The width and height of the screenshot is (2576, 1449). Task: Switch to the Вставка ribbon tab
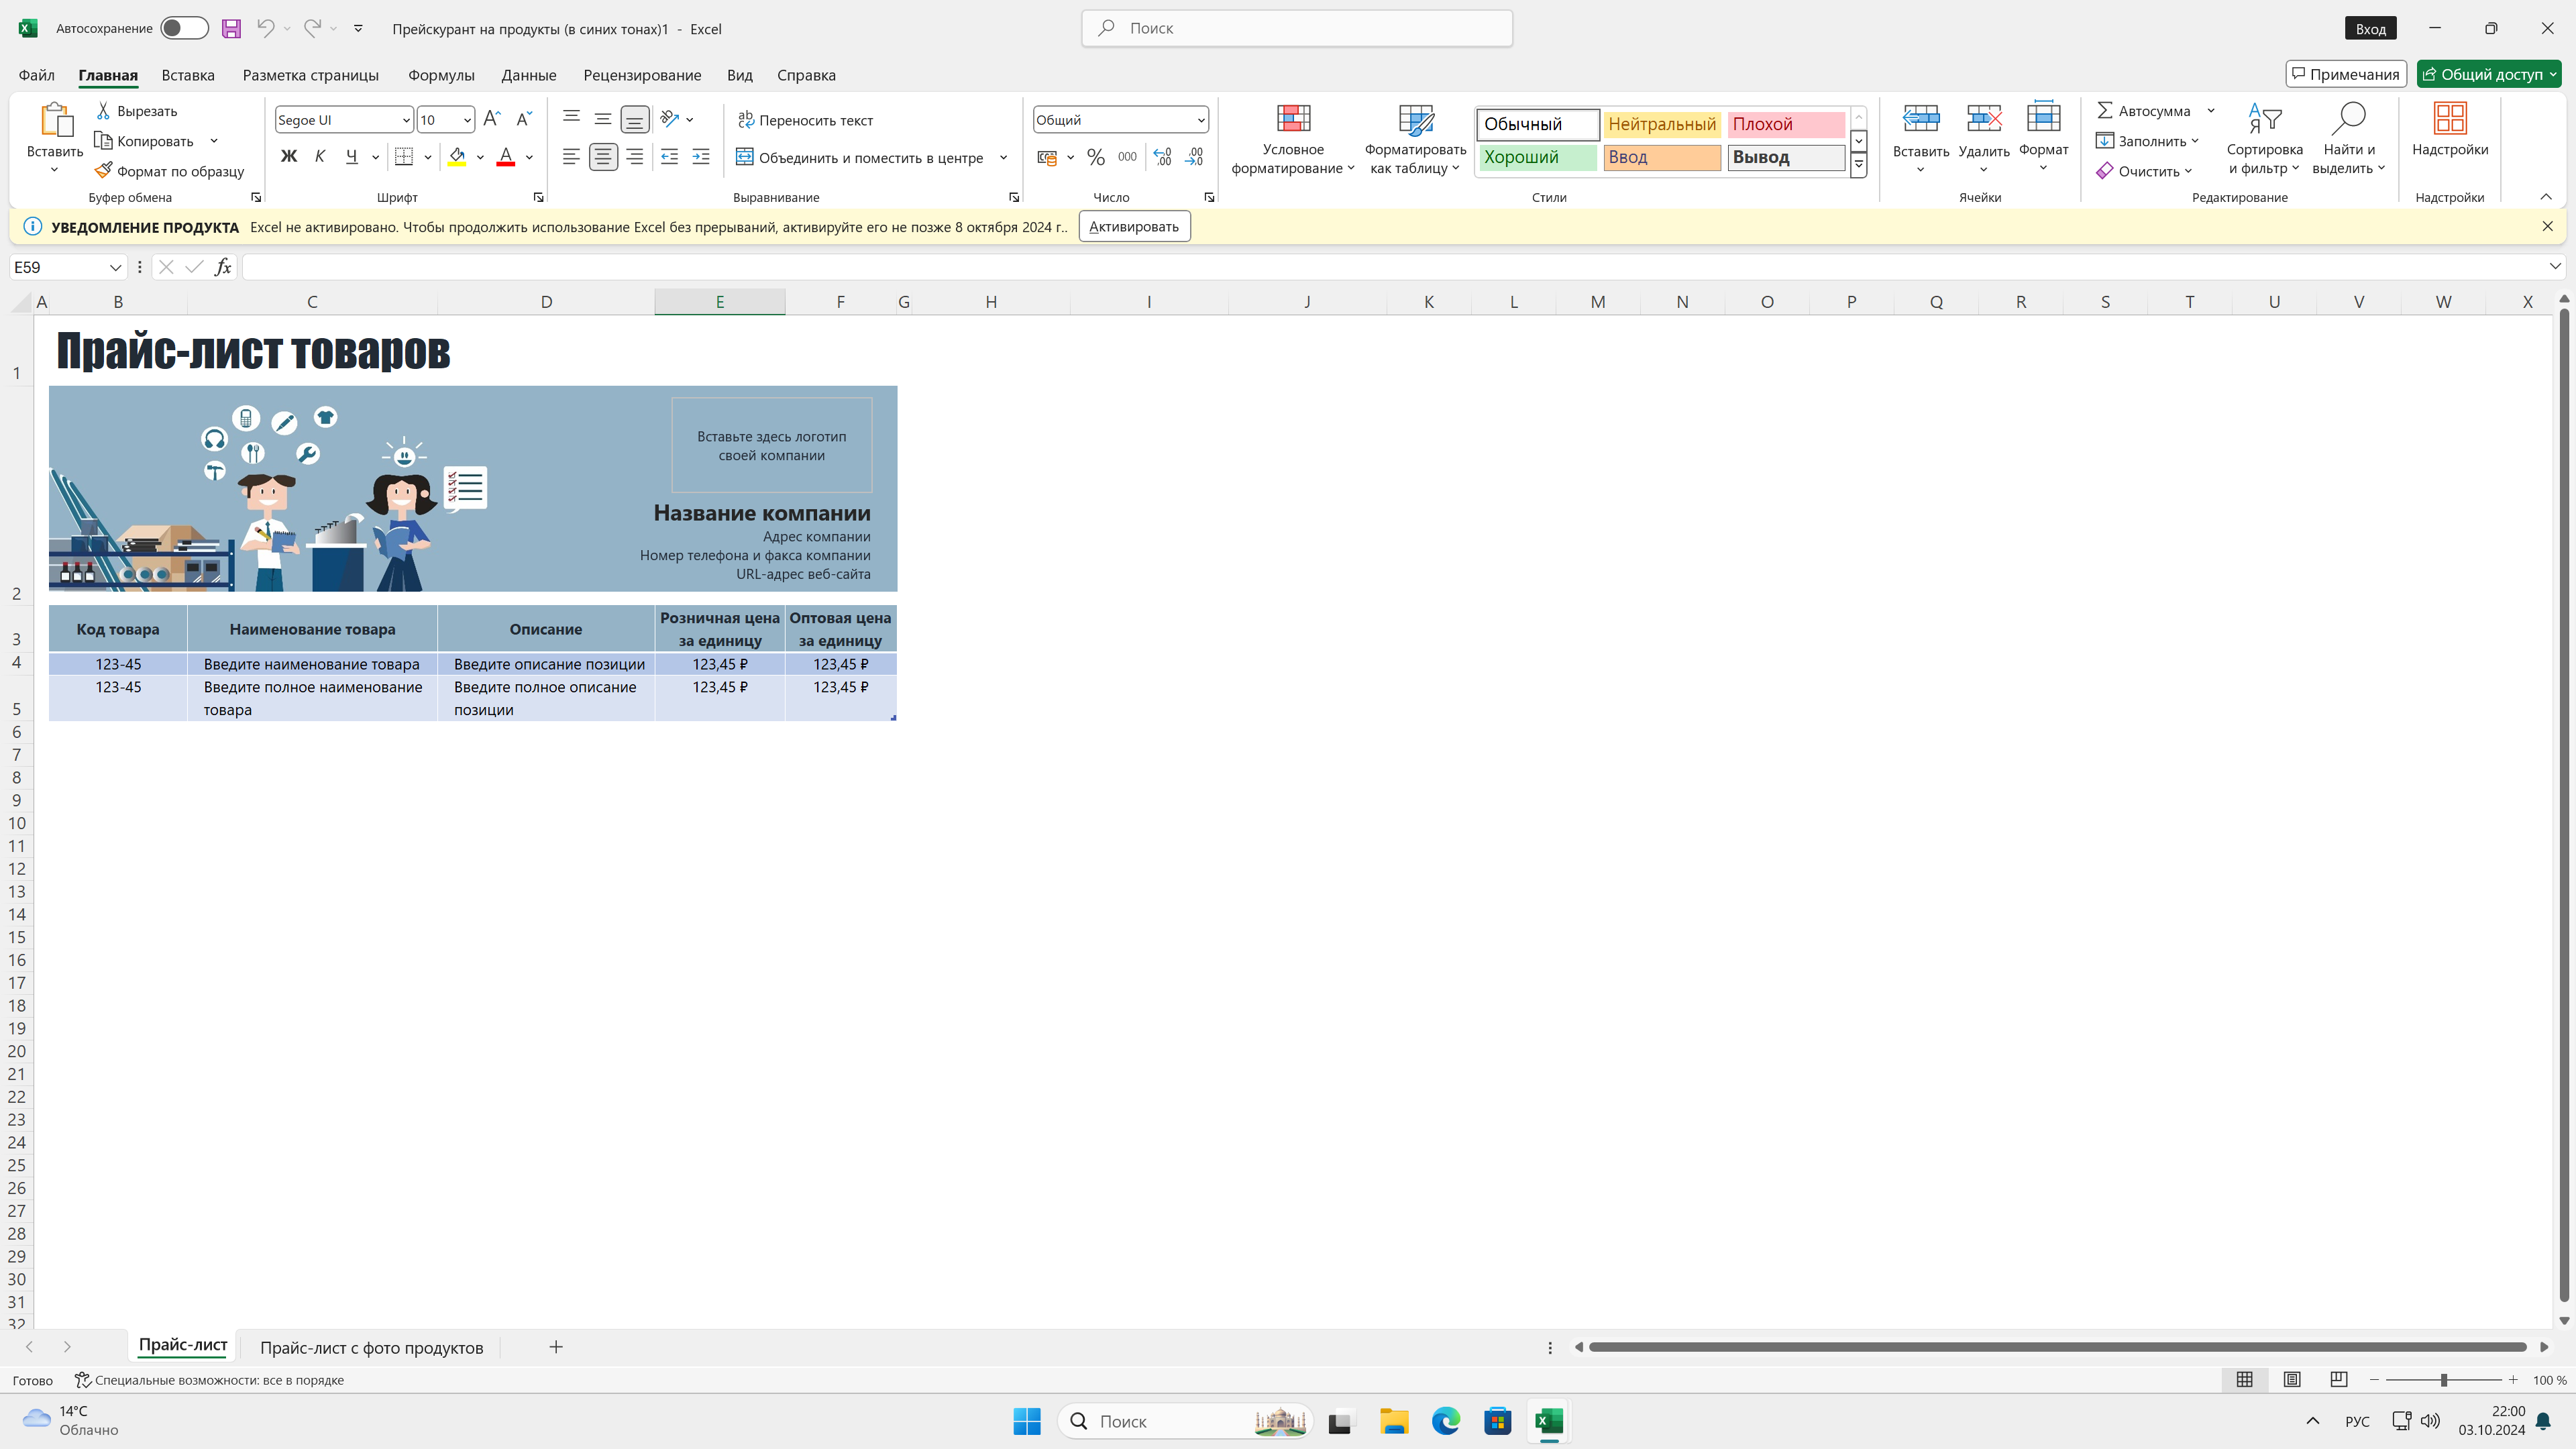coord(188,75)
